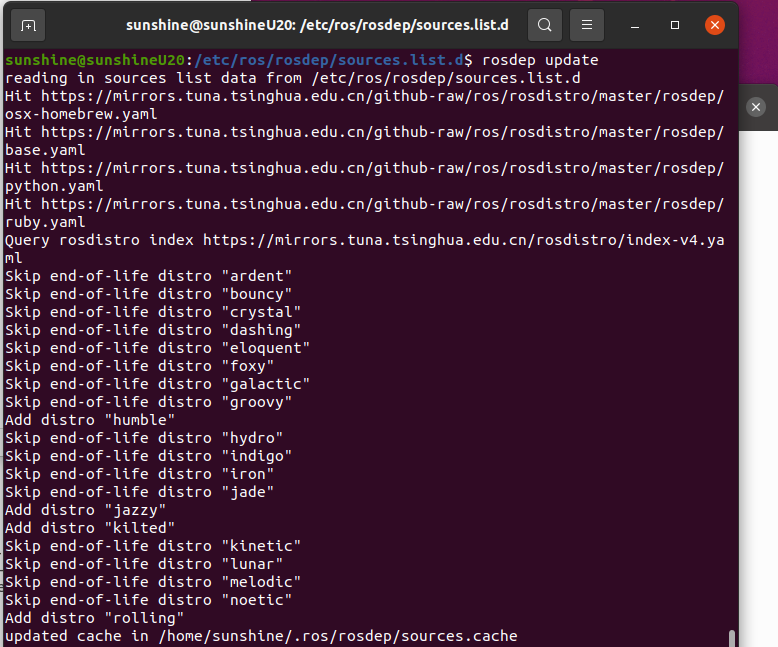Viewport: 778px width, 647px height.
Task: Click the ruby.yaml line
Action: [45, 222]
